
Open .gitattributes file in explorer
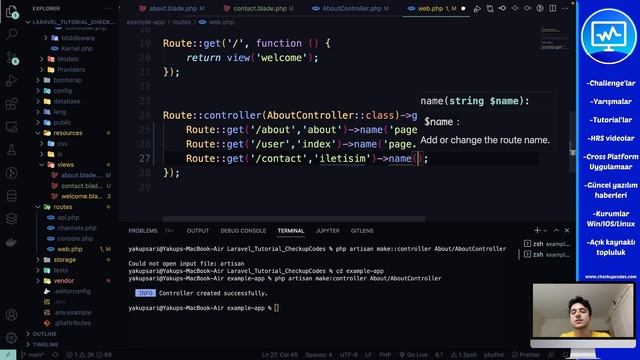[x=73, y=323]
